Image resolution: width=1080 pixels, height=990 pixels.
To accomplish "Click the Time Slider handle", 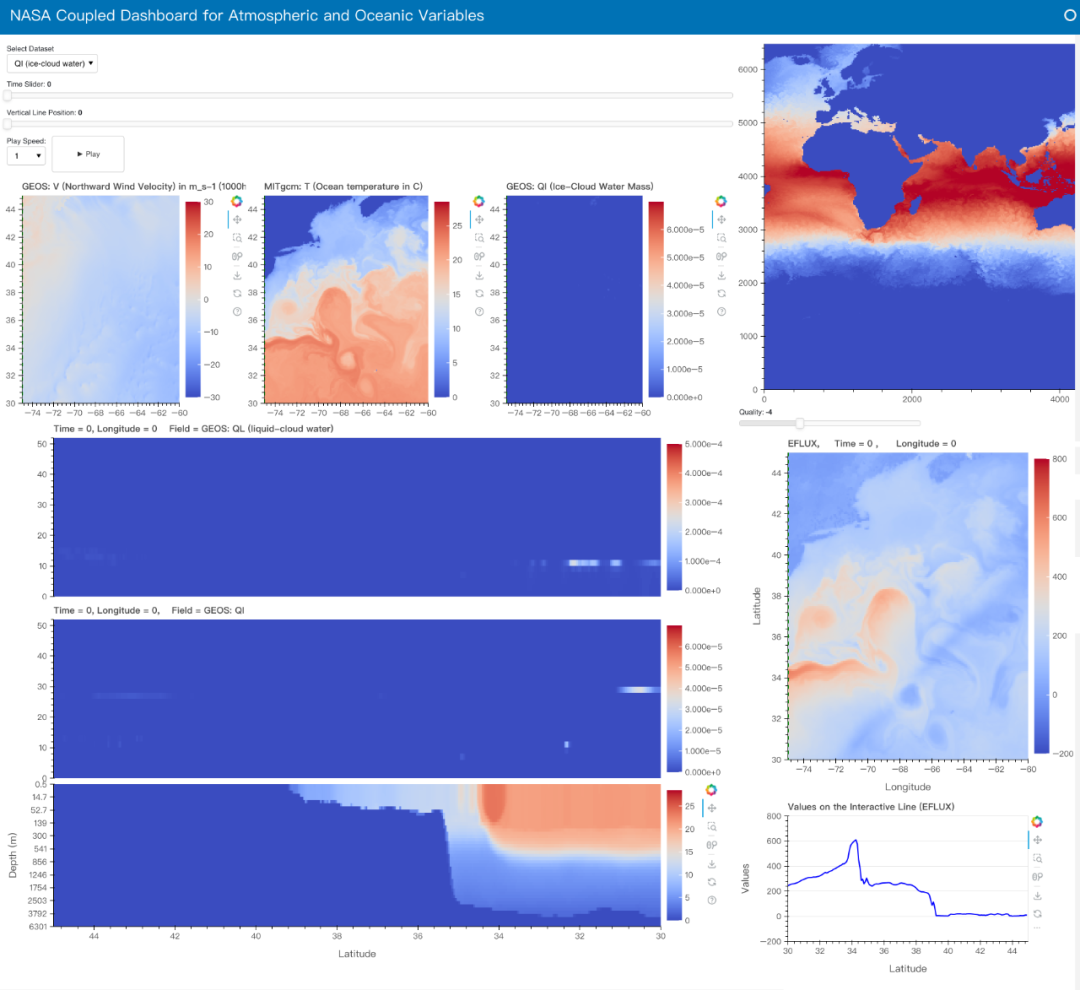I will (8, 96).
